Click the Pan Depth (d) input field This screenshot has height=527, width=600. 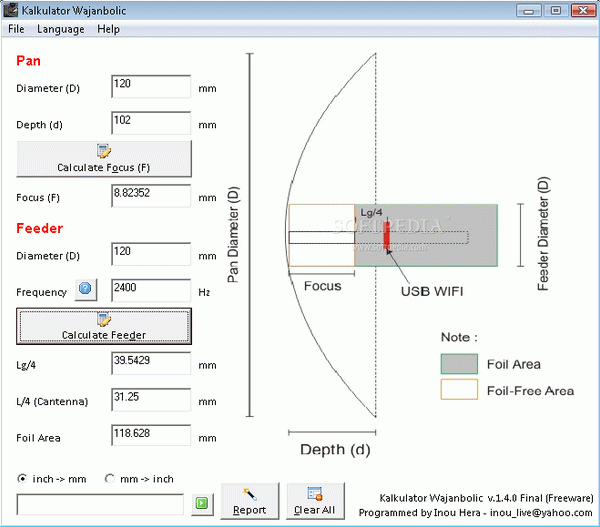coord(150,124)
